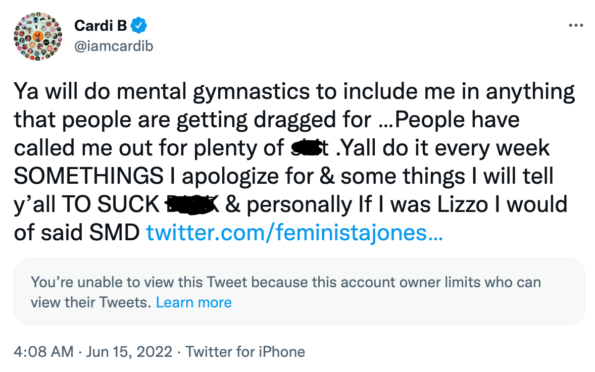Screen dimensions: 595x372
Task: Visit the @iamcardib handle profile
Action: coord(114,46)
